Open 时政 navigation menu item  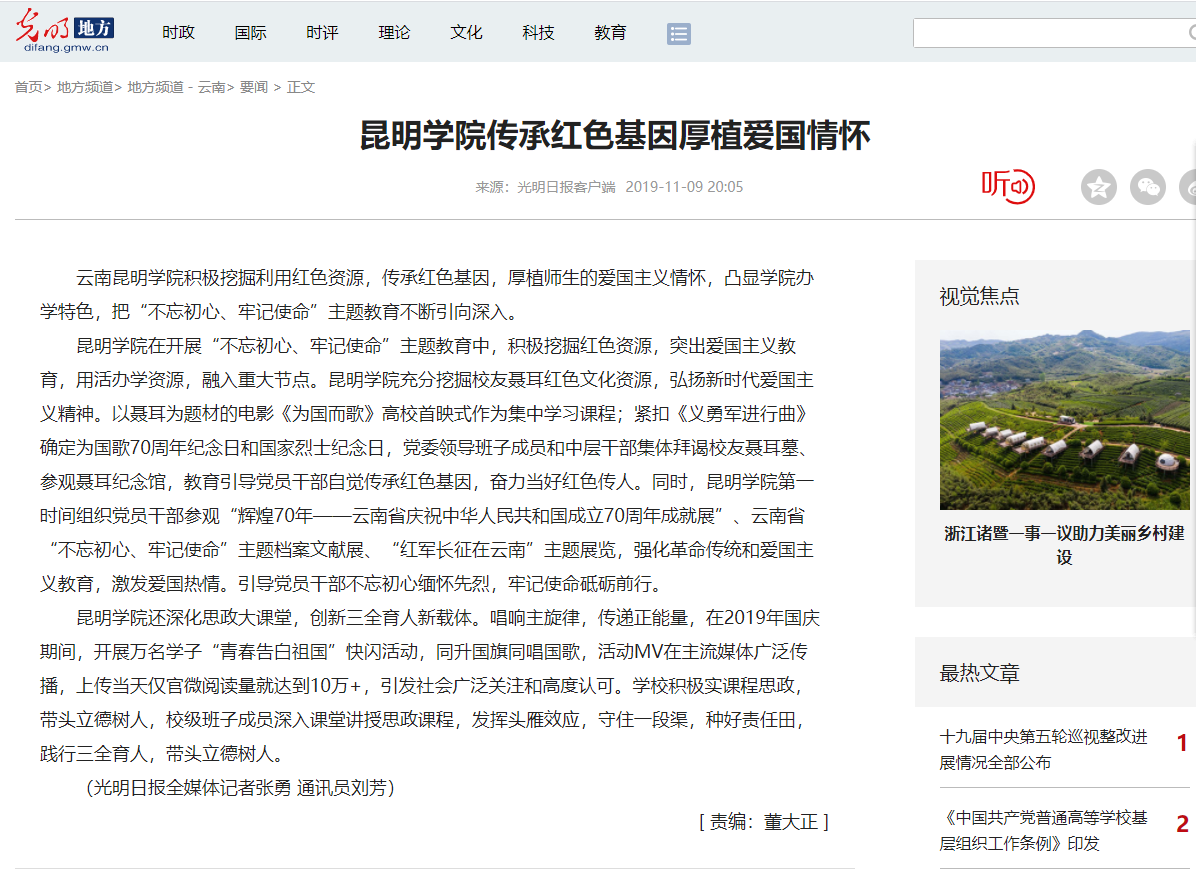[x=178, y=33]
